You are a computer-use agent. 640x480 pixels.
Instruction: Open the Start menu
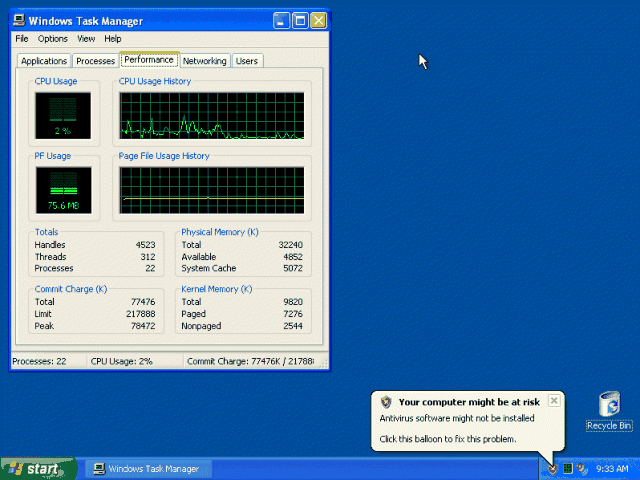pyautogui.click(x=39, y=469)
